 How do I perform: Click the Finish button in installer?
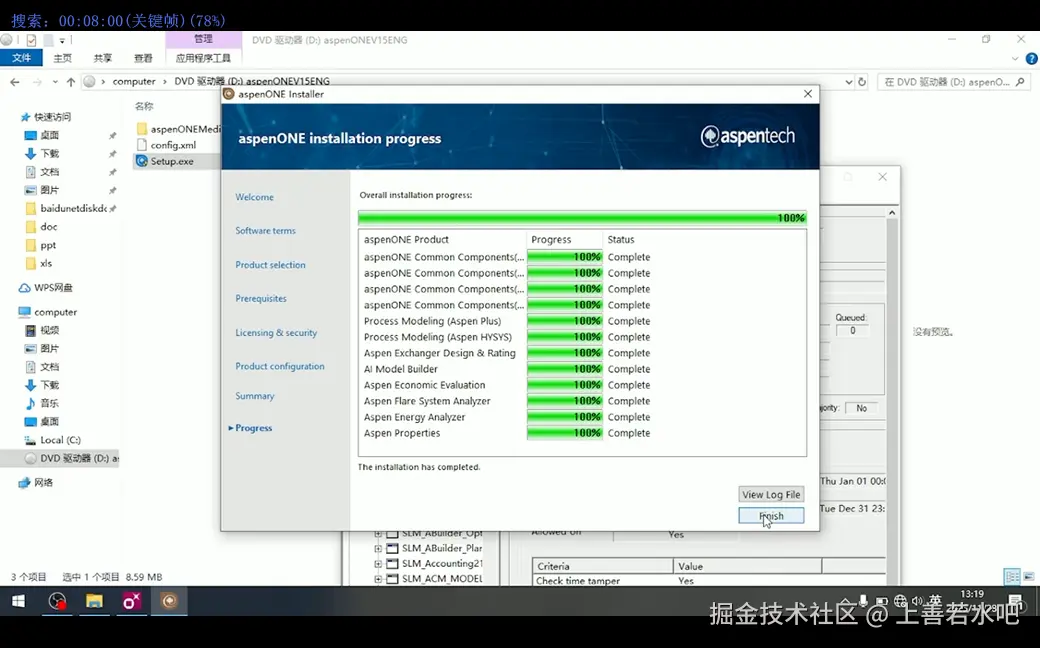(x=771, y=515)
